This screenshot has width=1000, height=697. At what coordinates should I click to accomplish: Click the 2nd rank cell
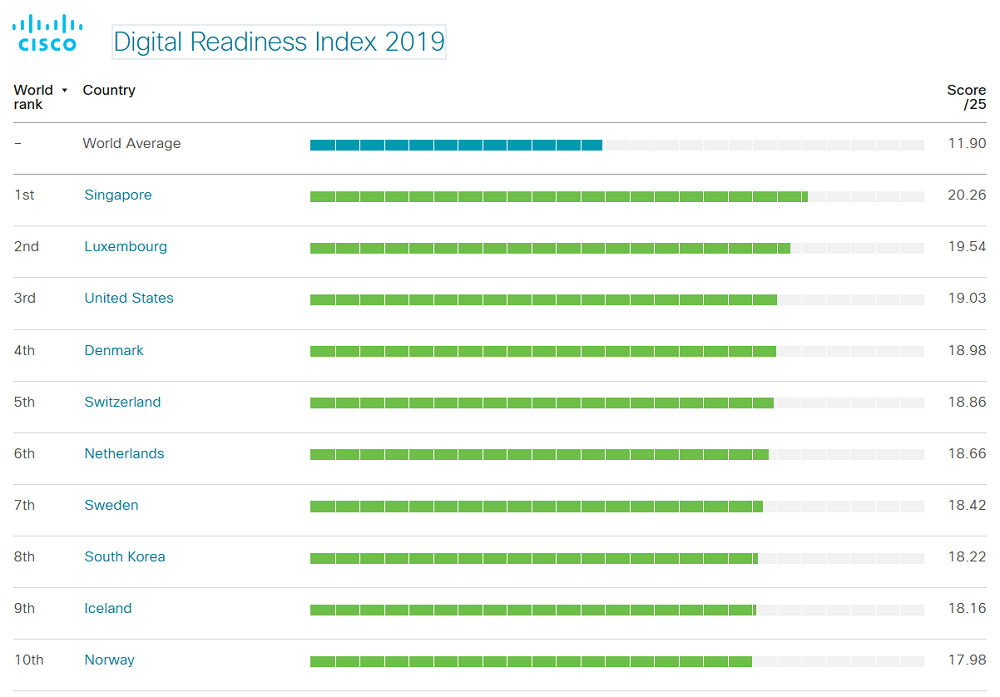coord(26,247)
